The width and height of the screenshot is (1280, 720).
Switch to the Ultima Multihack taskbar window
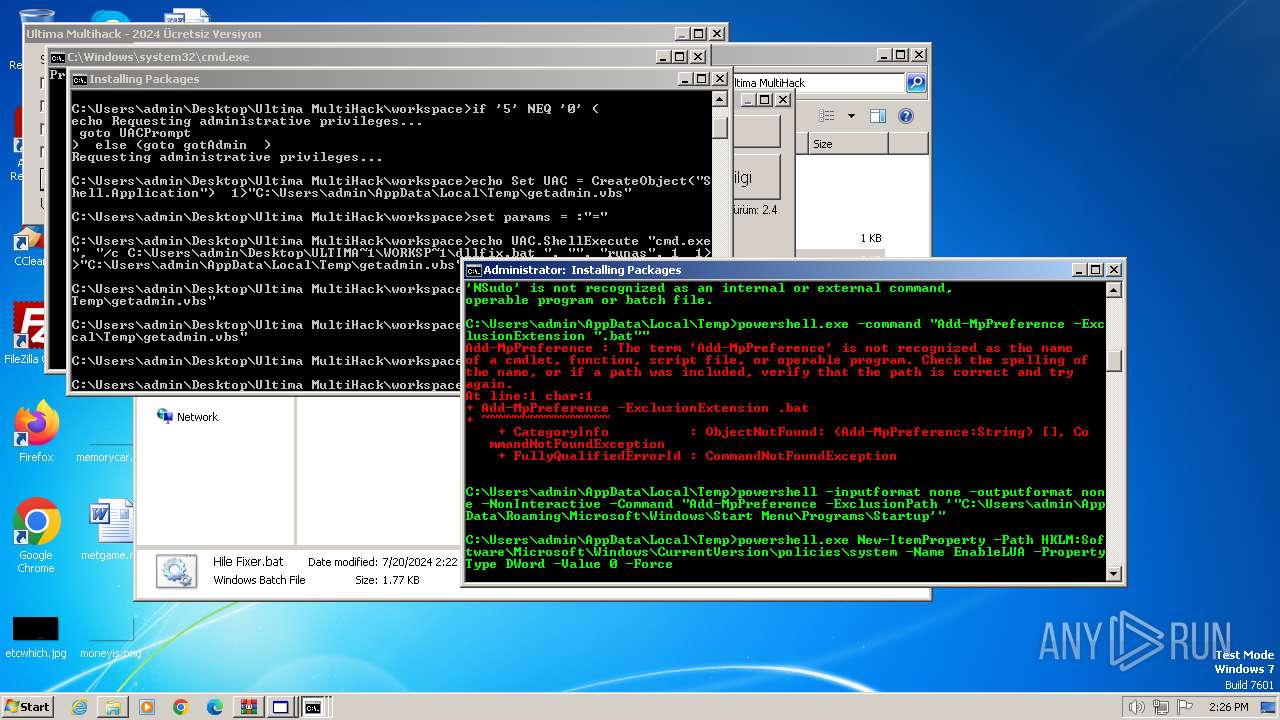tap(281, 707)
